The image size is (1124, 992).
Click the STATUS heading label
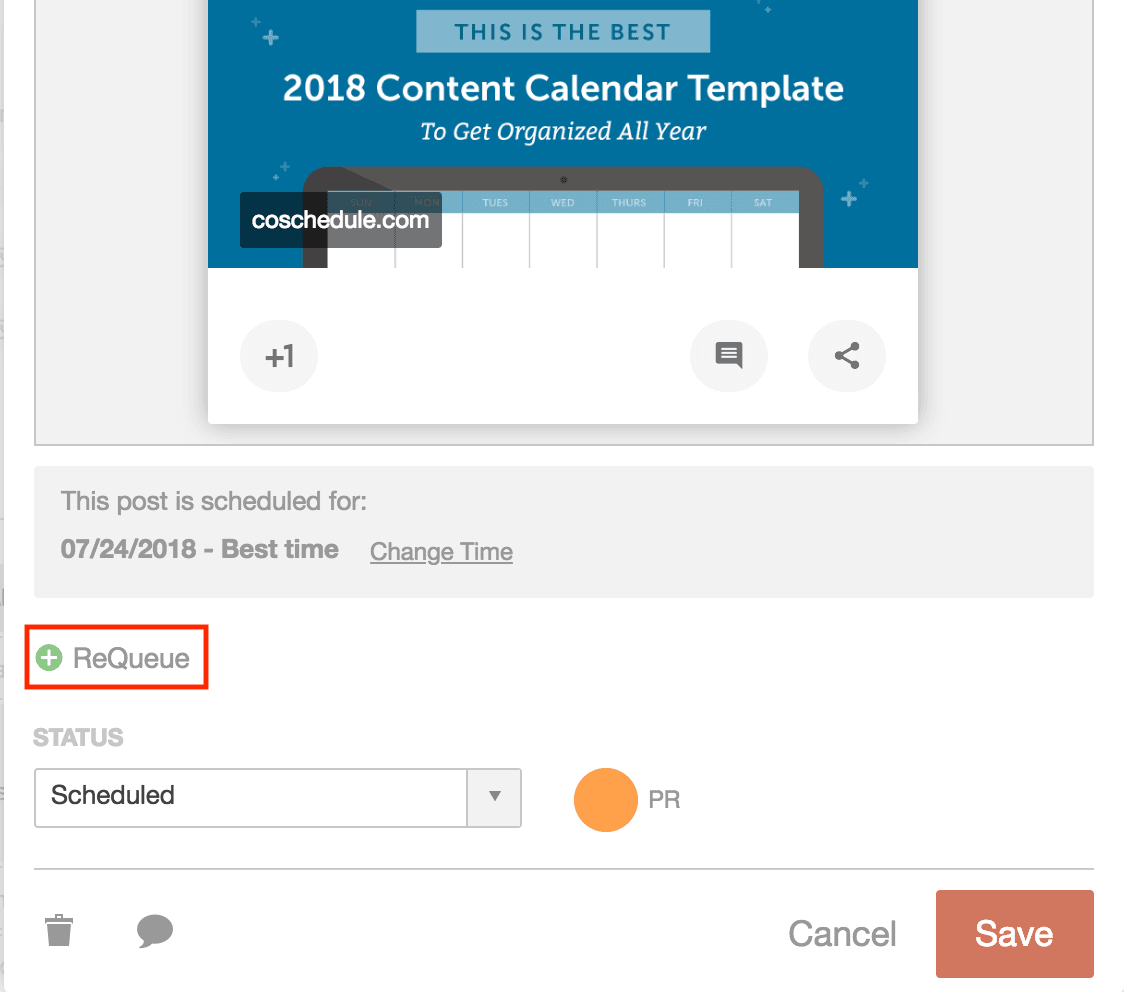(78, 737)
